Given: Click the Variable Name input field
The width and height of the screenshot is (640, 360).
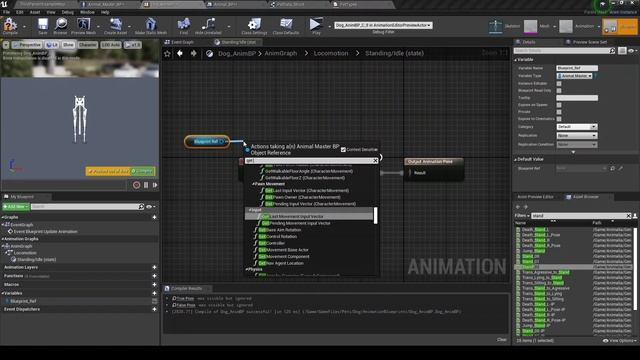Looking at the screenshot, I should (x=577, y=68).
